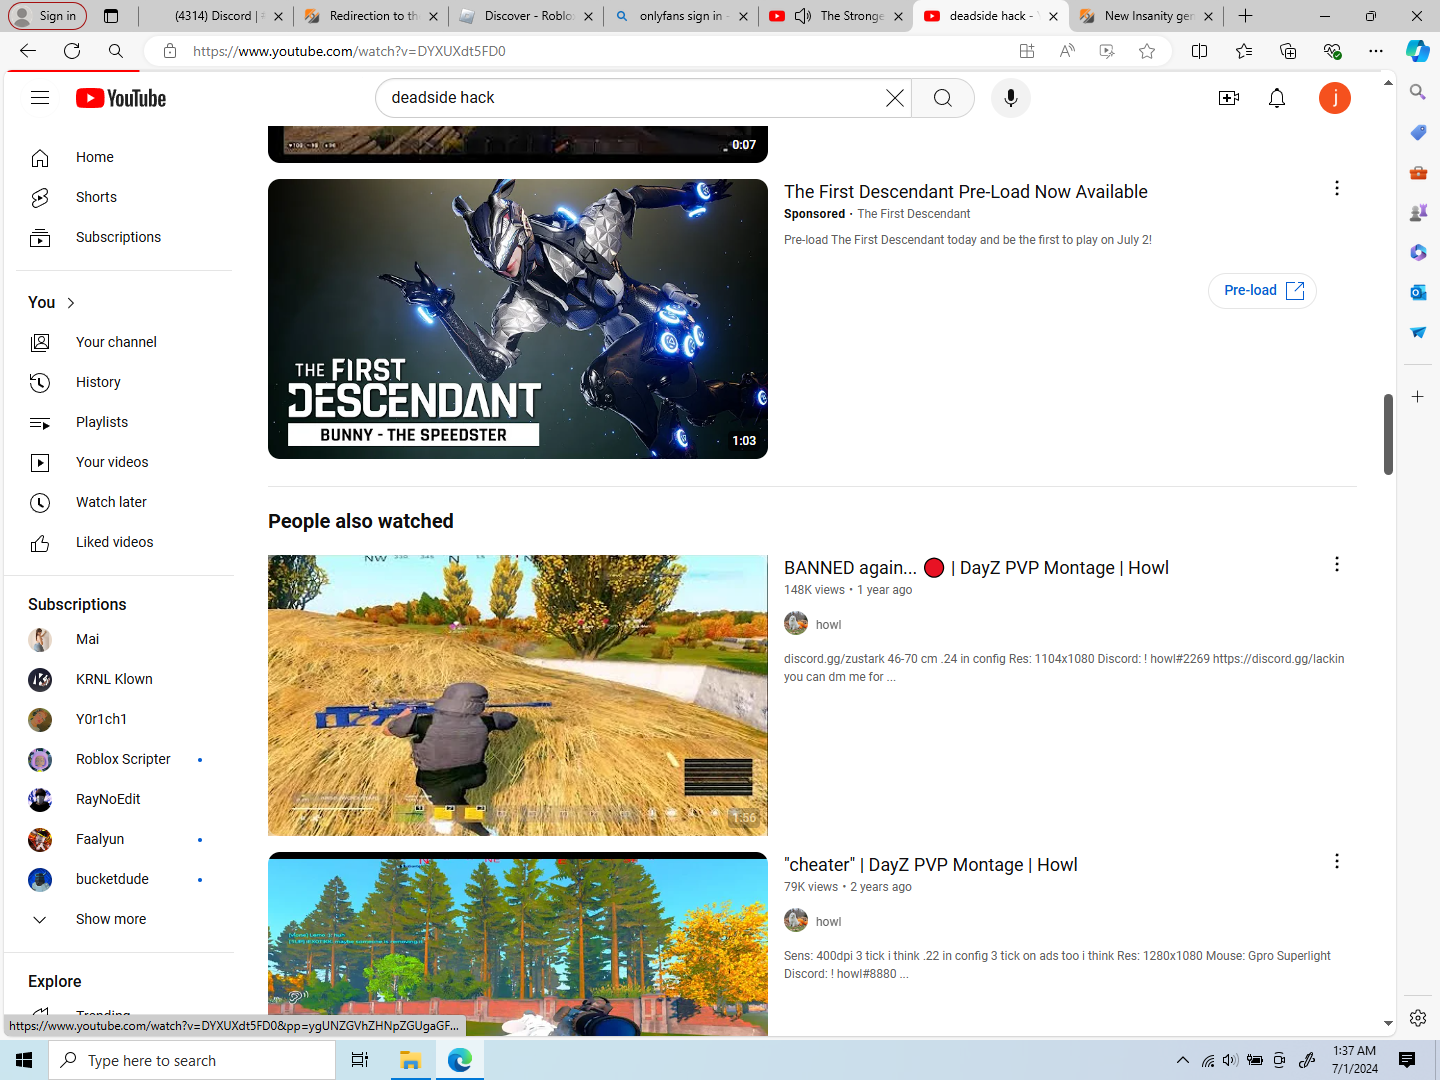
Task: Open Edge split screen
Action: click(1200, 51)
